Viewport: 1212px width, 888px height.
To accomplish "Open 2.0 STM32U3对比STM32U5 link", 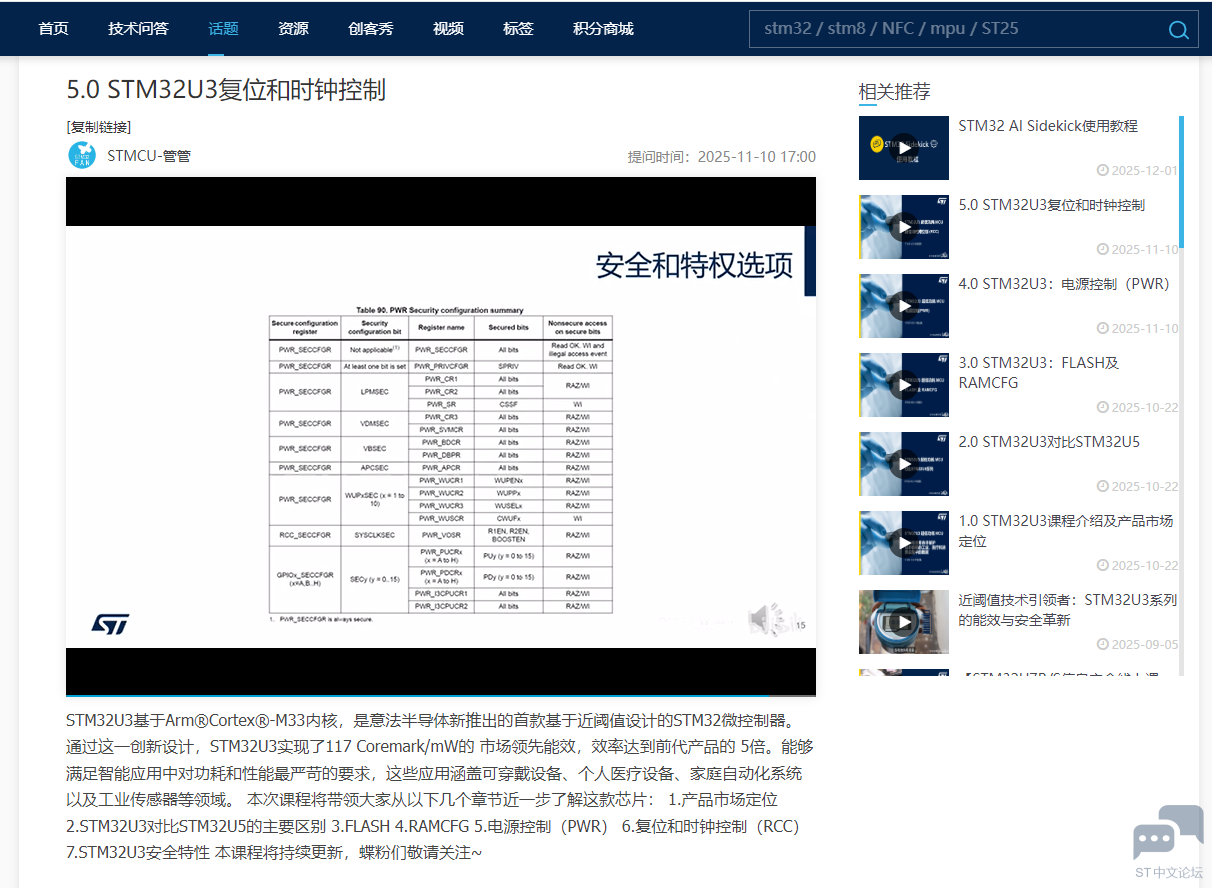I will coord(1049,442).
